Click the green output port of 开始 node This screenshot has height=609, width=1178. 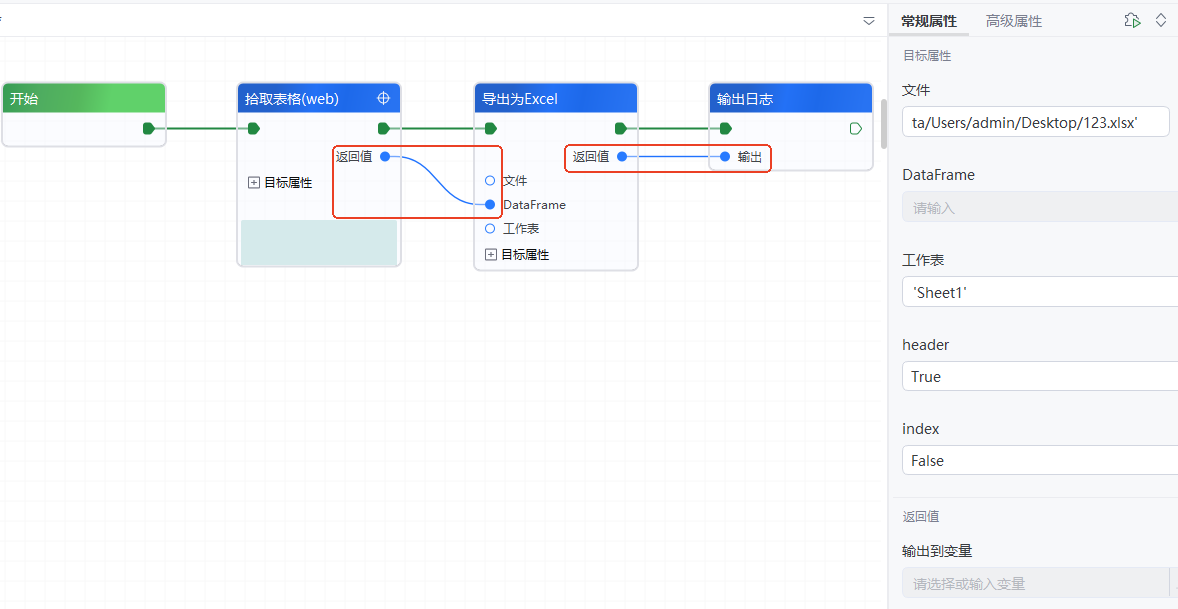tap(149, 128)
